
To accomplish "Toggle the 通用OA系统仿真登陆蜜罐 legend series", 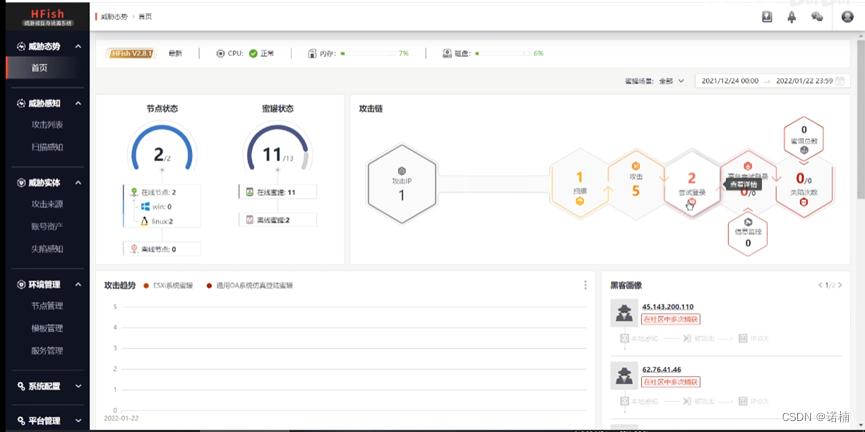I will click(250, 286).
